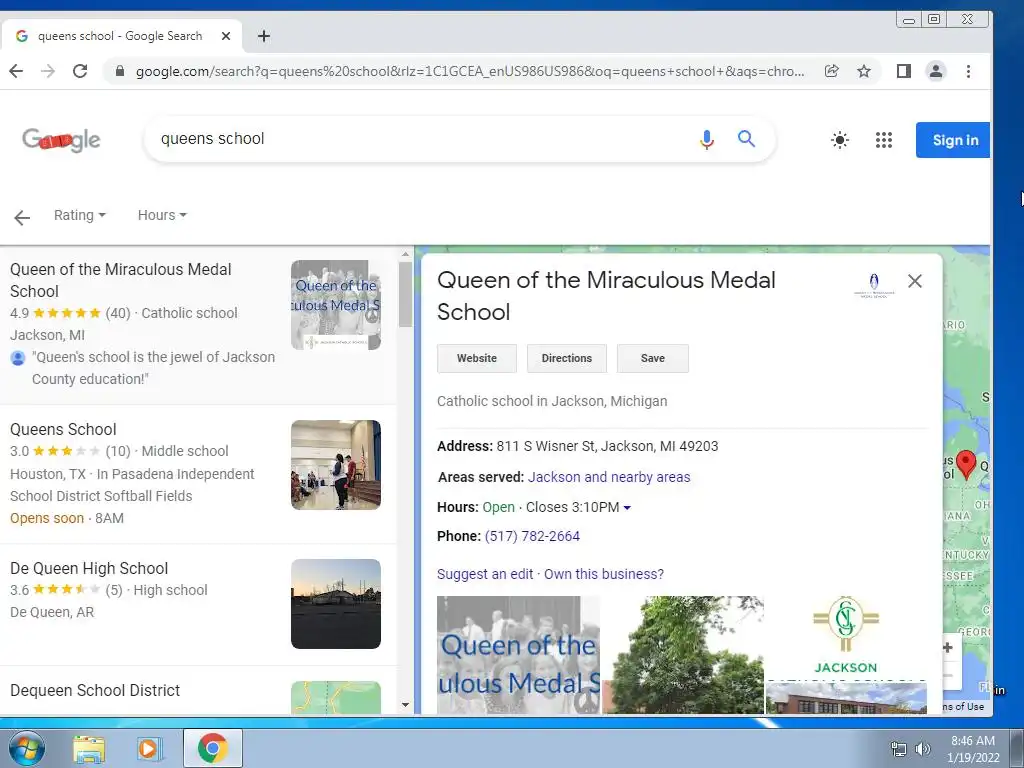Save this place with Save button
This screenshot has width=1024, height=768.
[x=652, y=359]
